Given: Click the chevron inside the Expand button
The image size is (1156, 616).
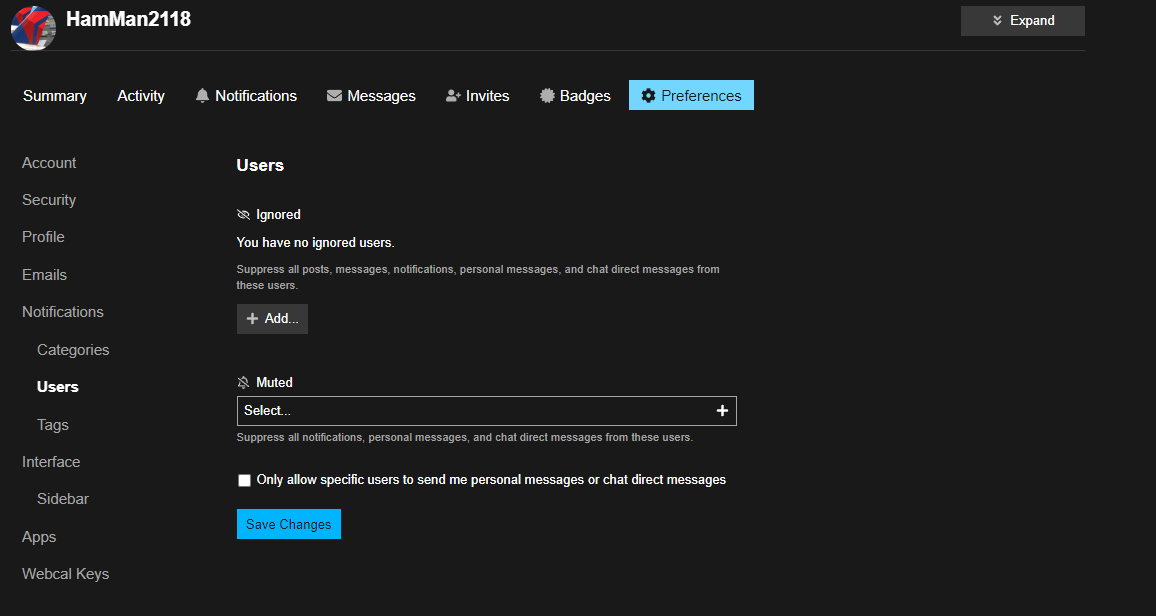Looking at the screenshot, I should [x=997, y=20].
